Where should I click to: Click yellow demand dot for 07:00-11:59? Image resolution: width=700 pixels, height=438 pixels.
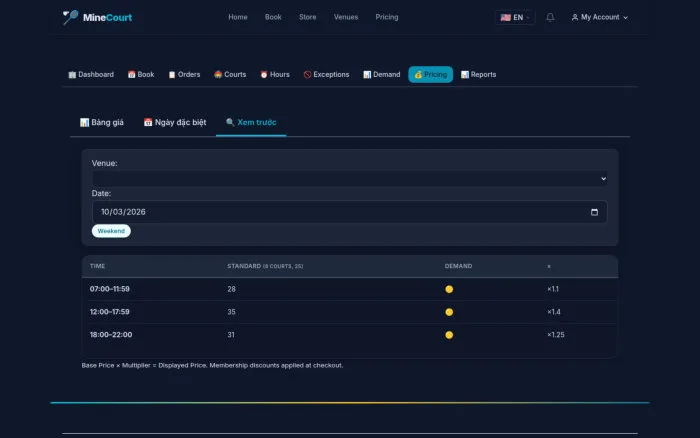pos(449,289)
